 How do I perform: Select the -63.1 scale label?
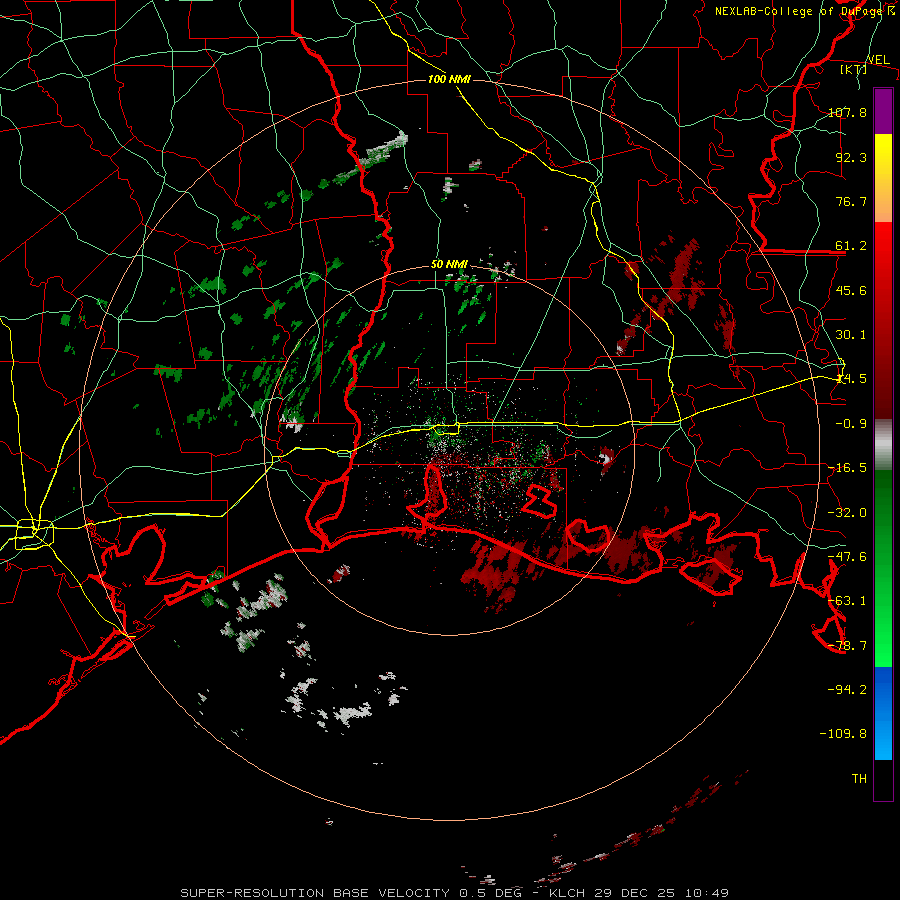pyautogui.click(x=847, y=601)
